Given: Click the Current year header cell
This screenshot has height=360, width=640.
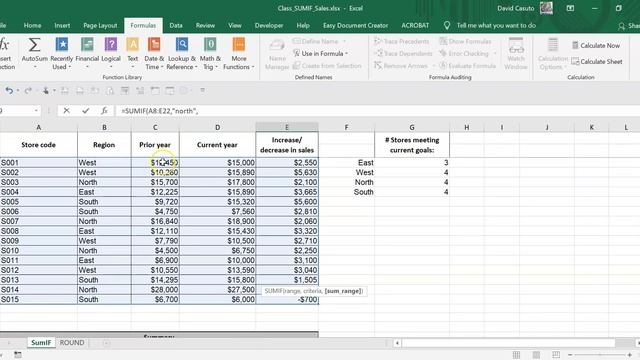Looking at the screenshot, I should coord(218,145).
